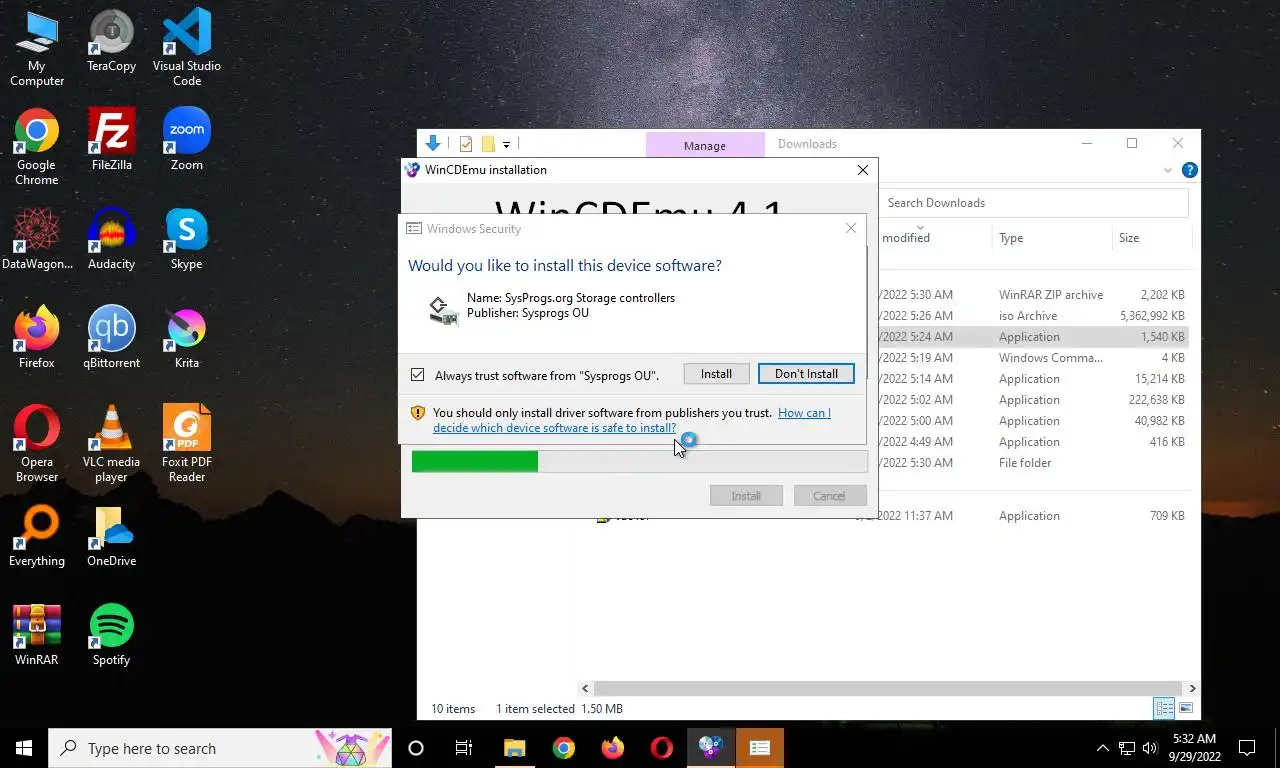Viewport: 1280px width, 768px height.
Task: Close the Windows Security dialog
Action: (851, 229)
